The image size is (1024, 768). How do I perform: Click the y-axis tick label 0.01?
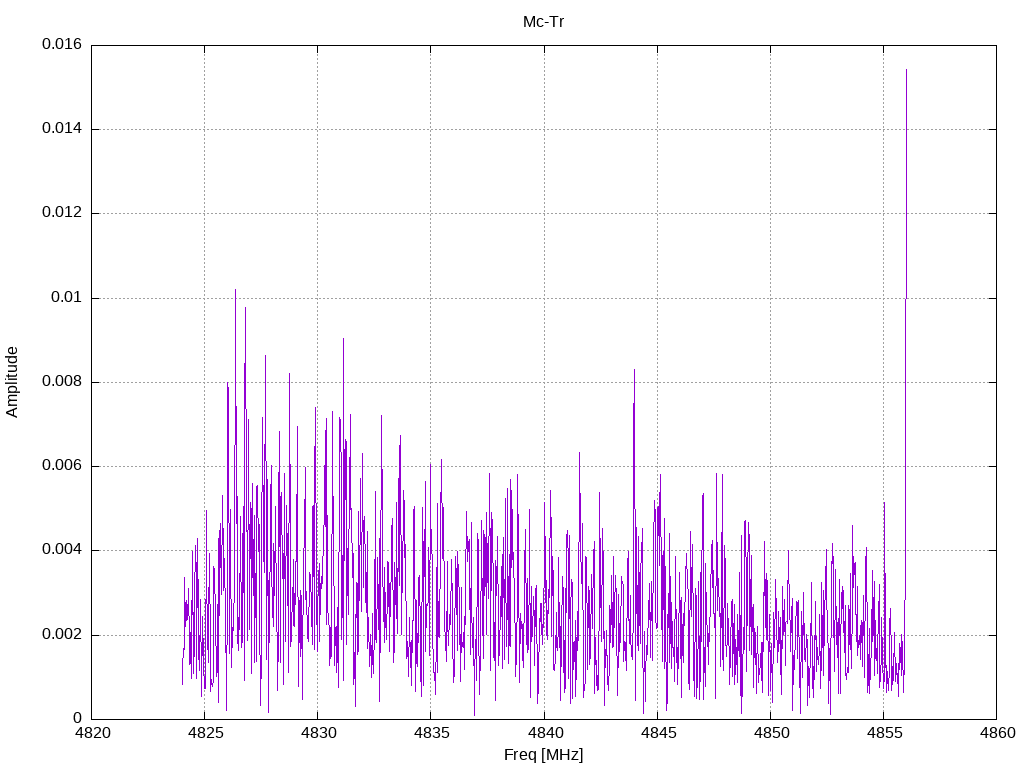coord(67,298)
